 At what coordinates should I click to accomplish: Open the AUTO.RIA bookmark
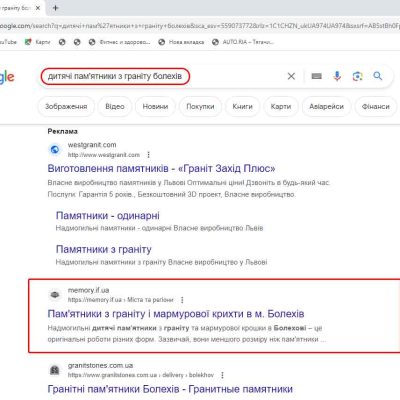point(243,42)
